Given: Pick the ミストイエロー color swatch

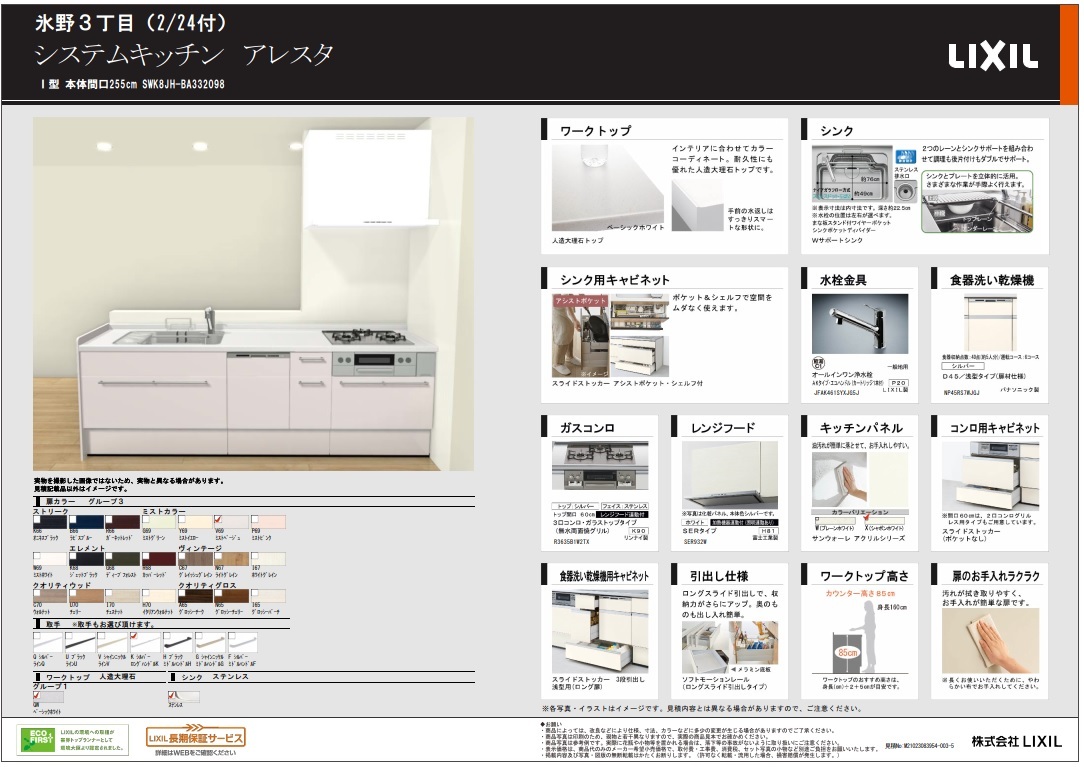Looking at the screenshot, I should click(x=196, y=522).
